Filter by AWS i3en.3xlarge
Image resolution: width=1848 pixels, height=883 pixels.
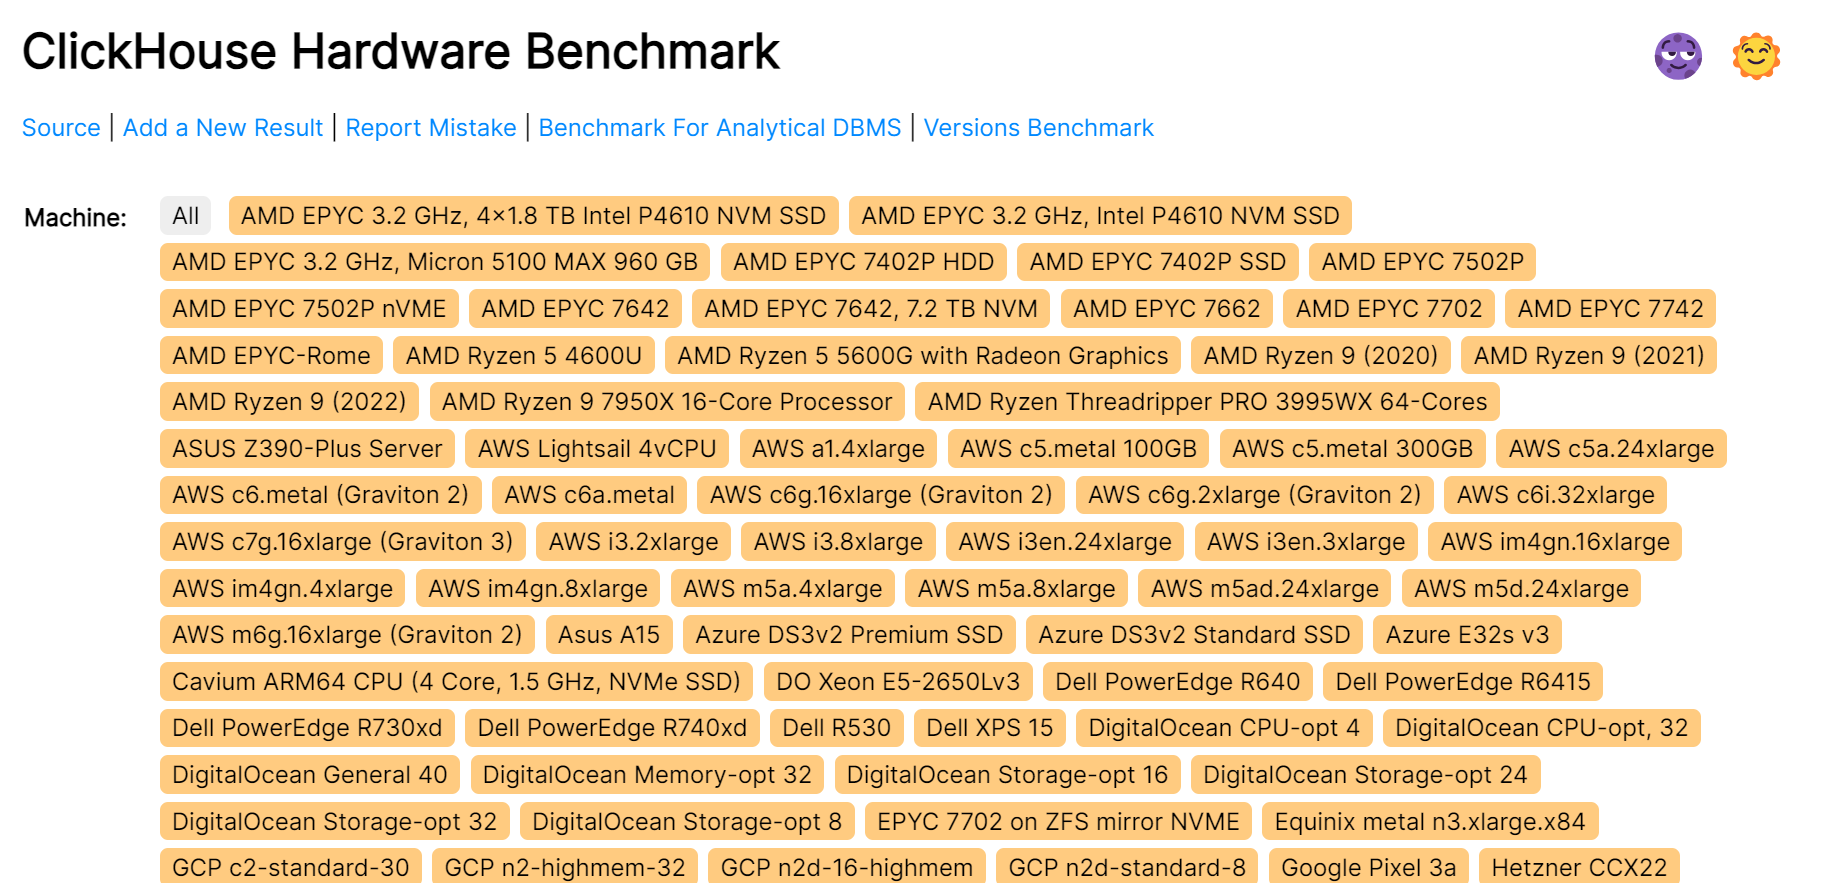point(1306,542)
